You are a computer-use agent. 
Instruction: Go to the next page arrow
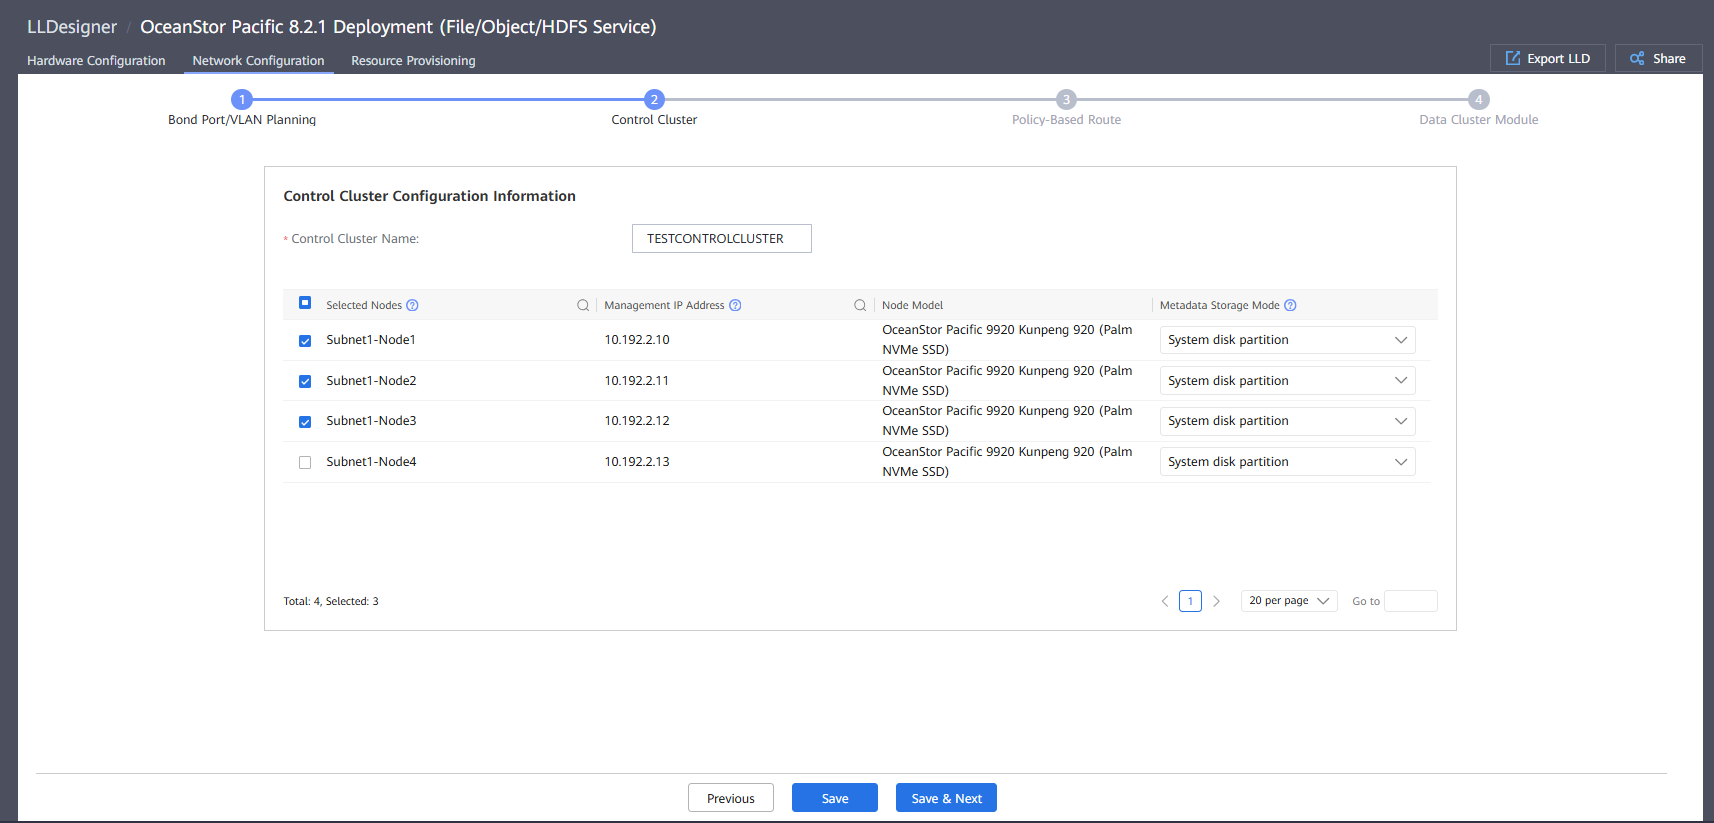pyautogui.click(x=1216, y=601)
